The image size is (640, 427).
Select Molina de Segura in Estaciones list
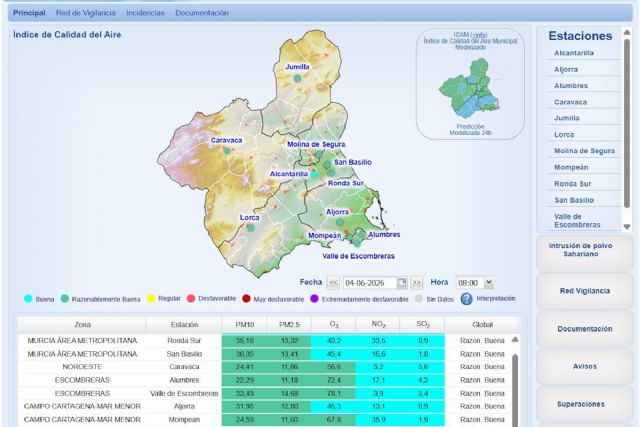584,151
